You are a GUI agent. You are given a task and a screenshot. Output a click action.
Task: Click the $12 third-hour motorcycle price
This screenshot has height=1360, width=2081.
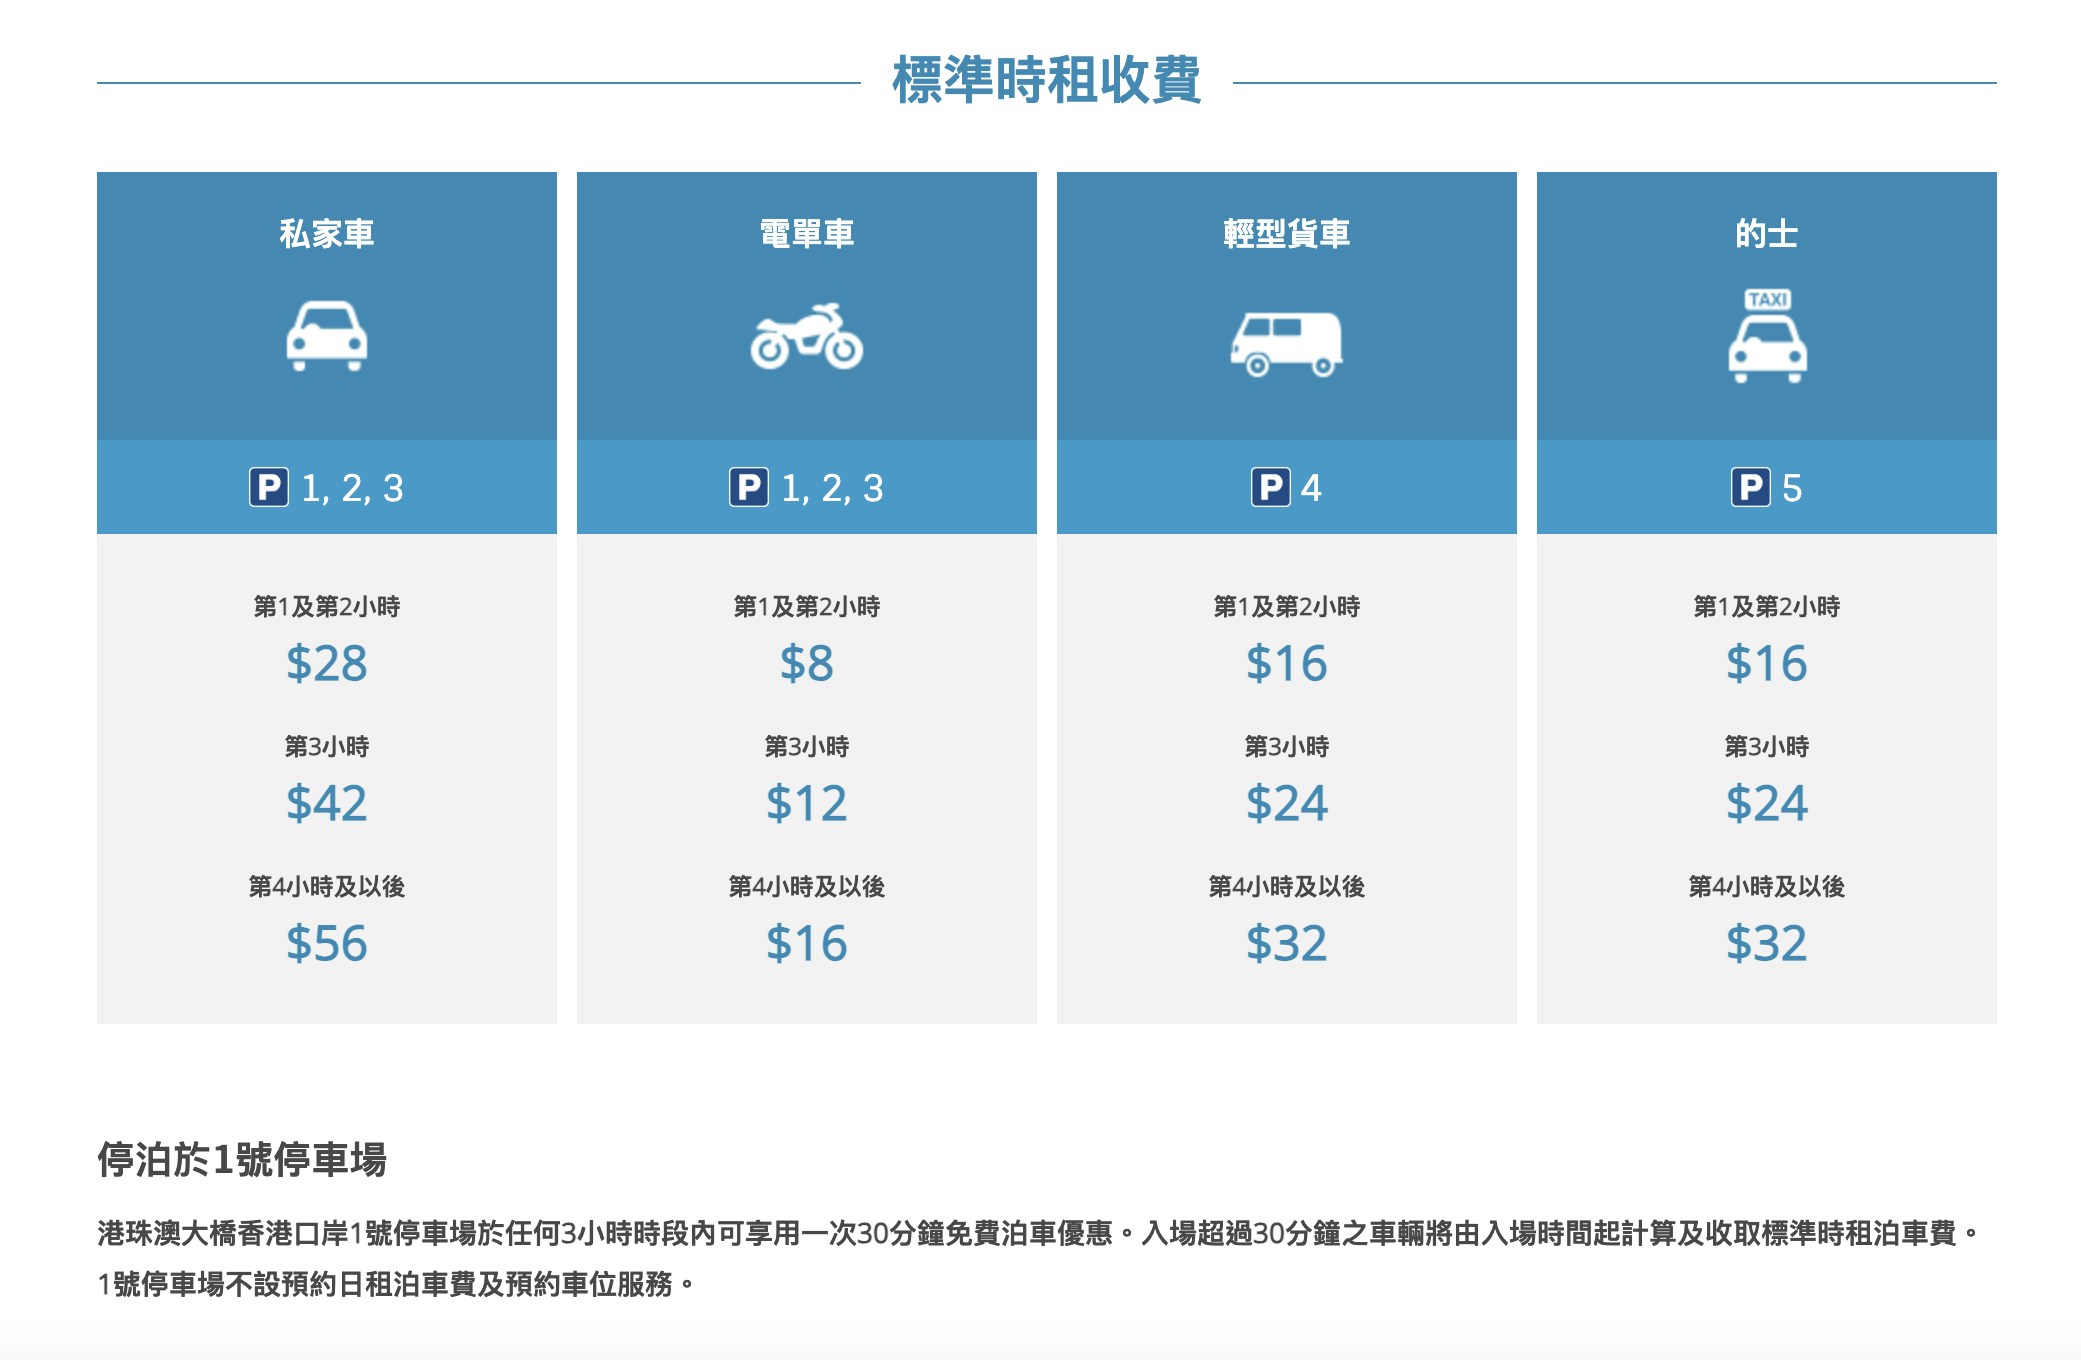[807, 803]
